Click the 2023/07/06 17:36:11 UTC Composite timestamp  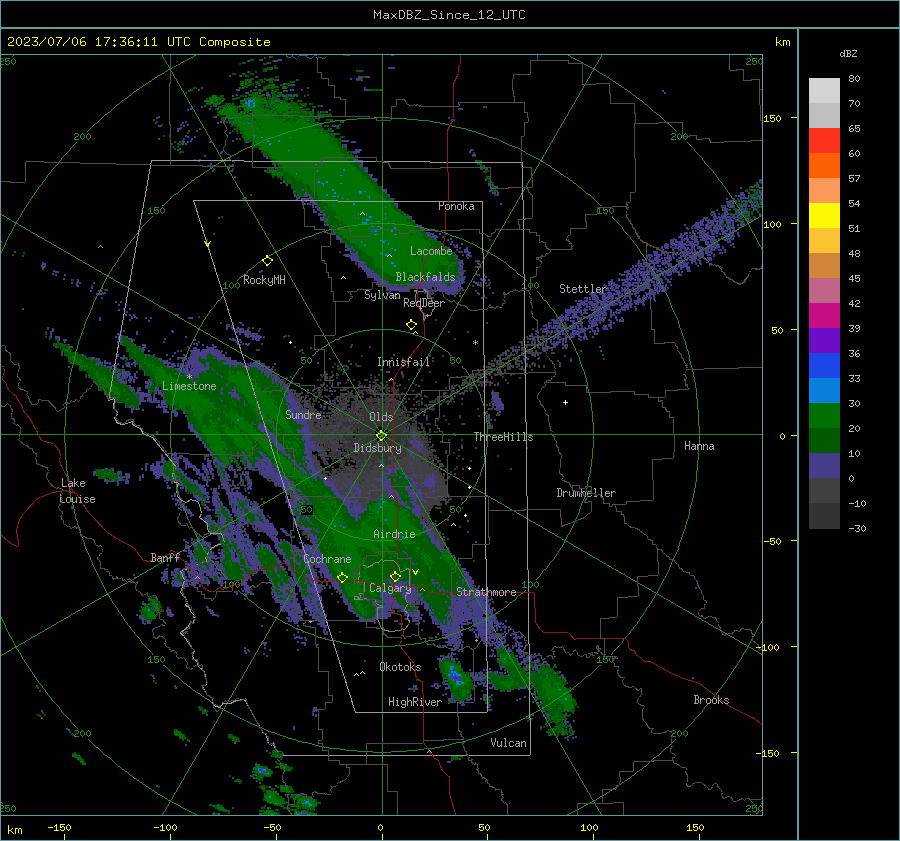[138, 42]
